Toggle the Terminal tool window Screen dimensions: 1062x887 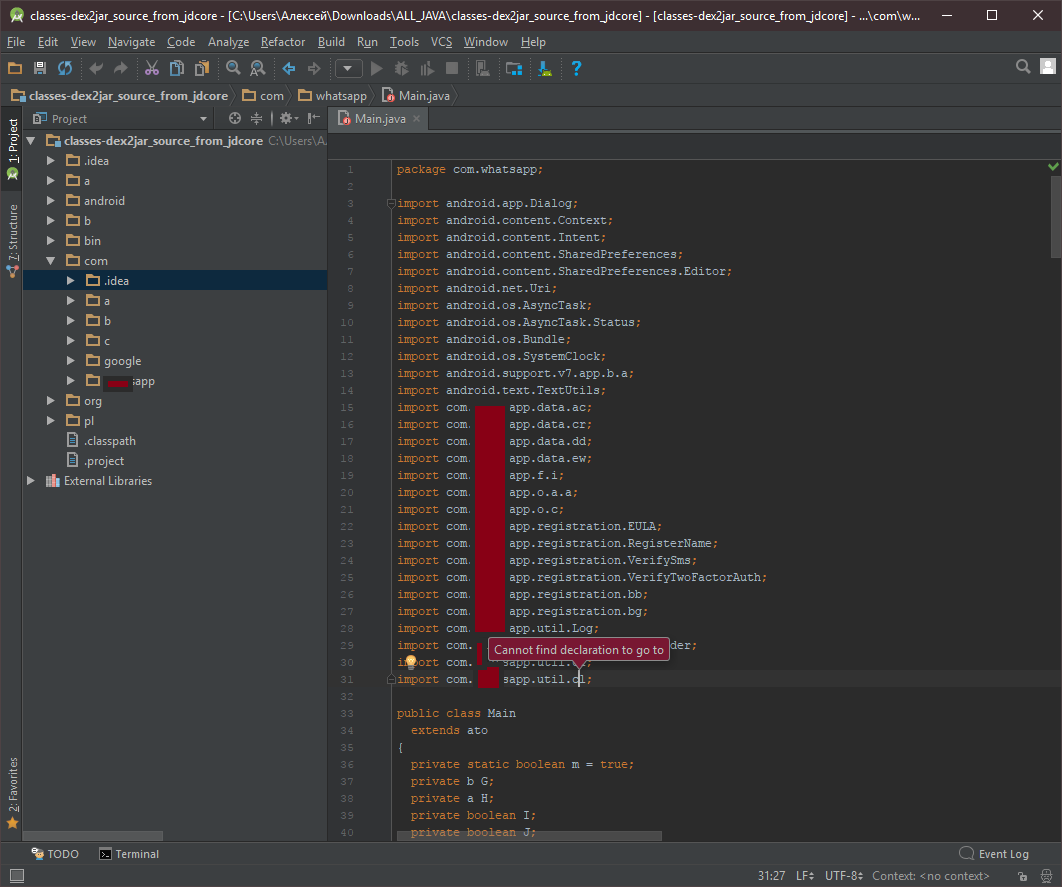[x=129, y=854]
